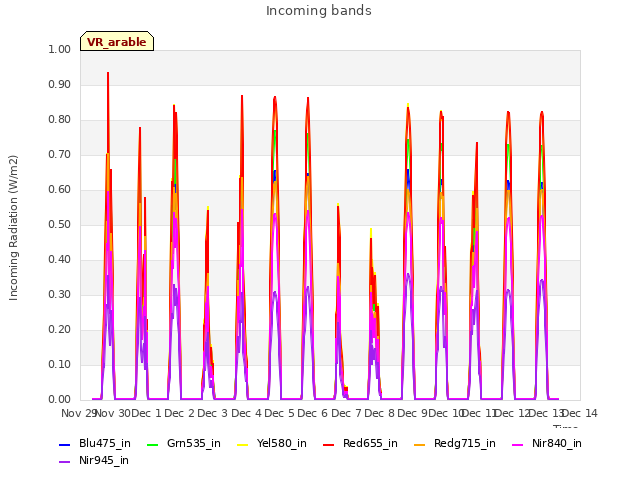Select the Redg715_in legend entry
640x480 pixels.
coord(455,444)
